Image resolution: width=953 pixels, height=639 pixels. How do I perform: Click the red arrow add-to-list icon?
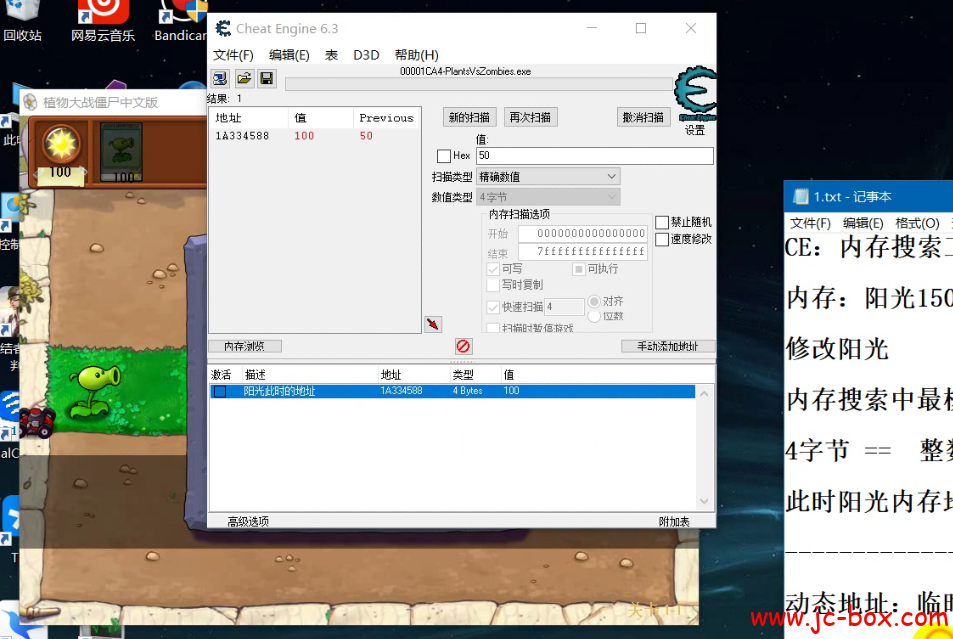(432, 324)
